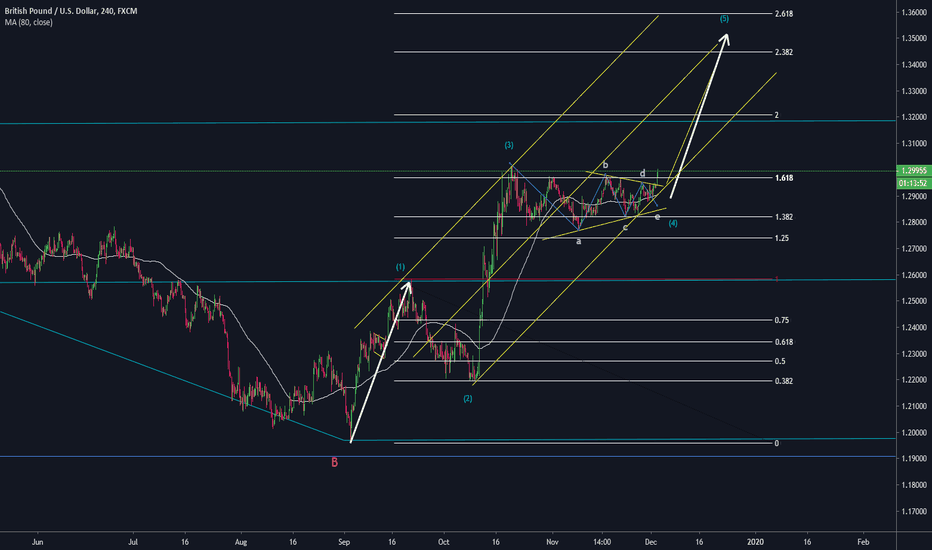Click the arrowhead of the large projection arrow
The image size is (932, 550).
point(726,38)
